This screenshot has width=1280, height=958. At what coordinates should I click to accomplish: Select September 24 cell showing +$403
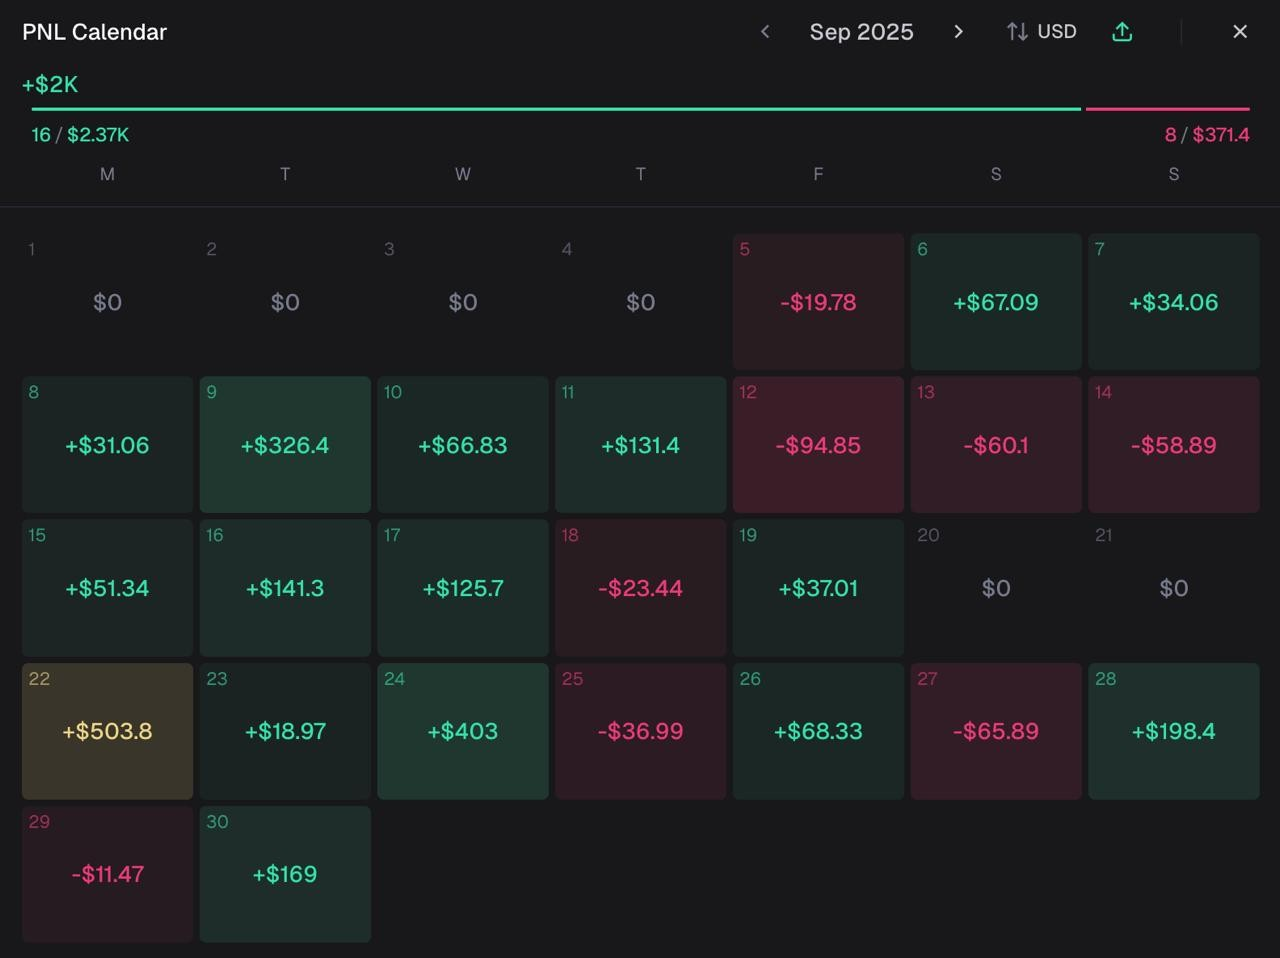pos(463,731)
